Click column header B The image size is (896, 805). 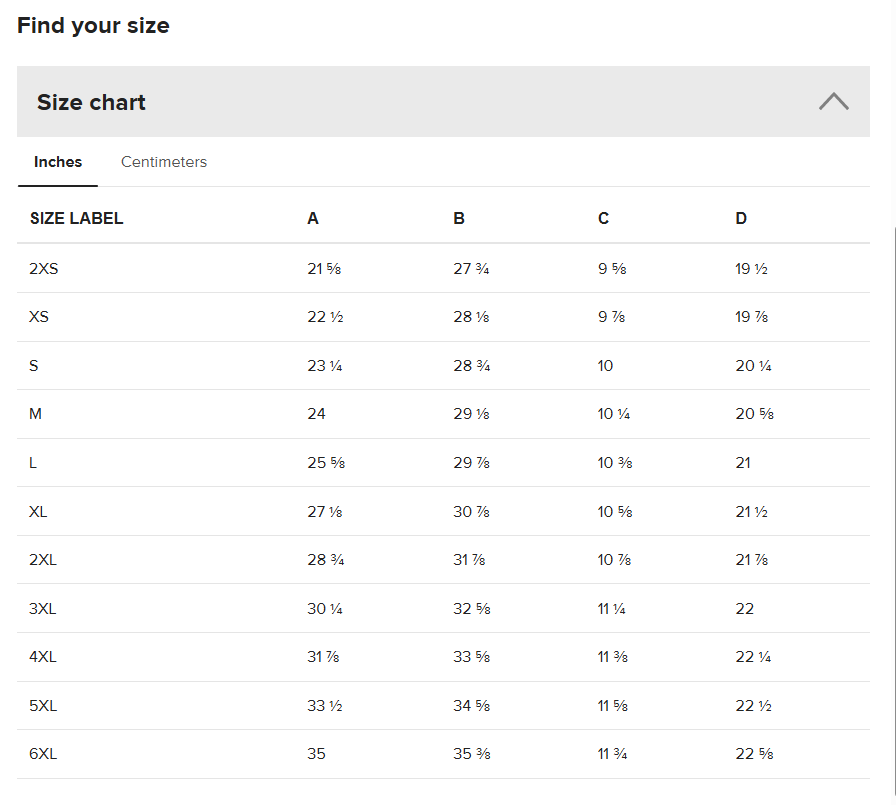(459, 218)
